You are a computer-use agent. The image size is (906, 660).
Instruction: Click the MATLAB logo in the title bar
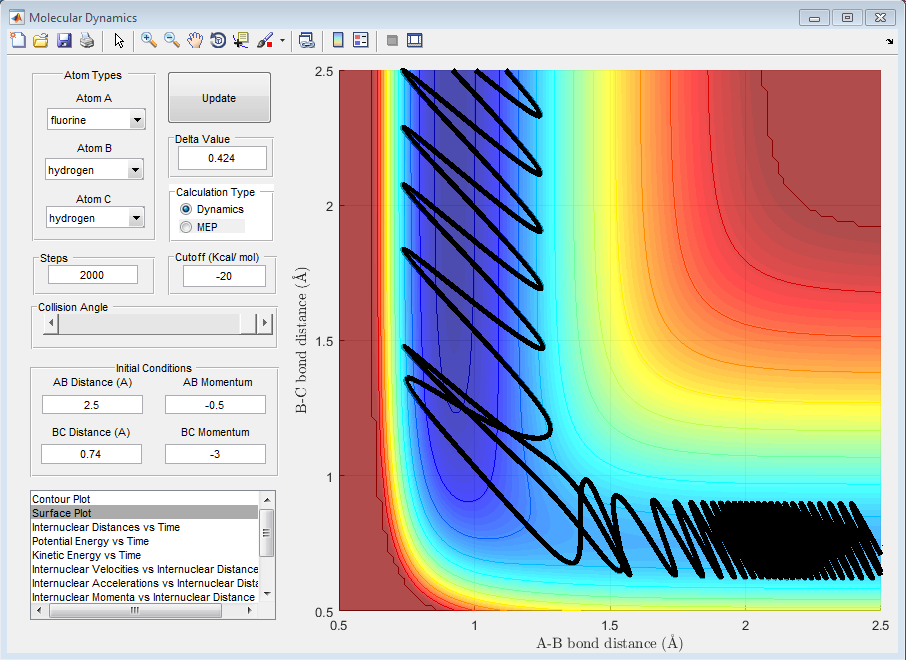pos(17,17)
